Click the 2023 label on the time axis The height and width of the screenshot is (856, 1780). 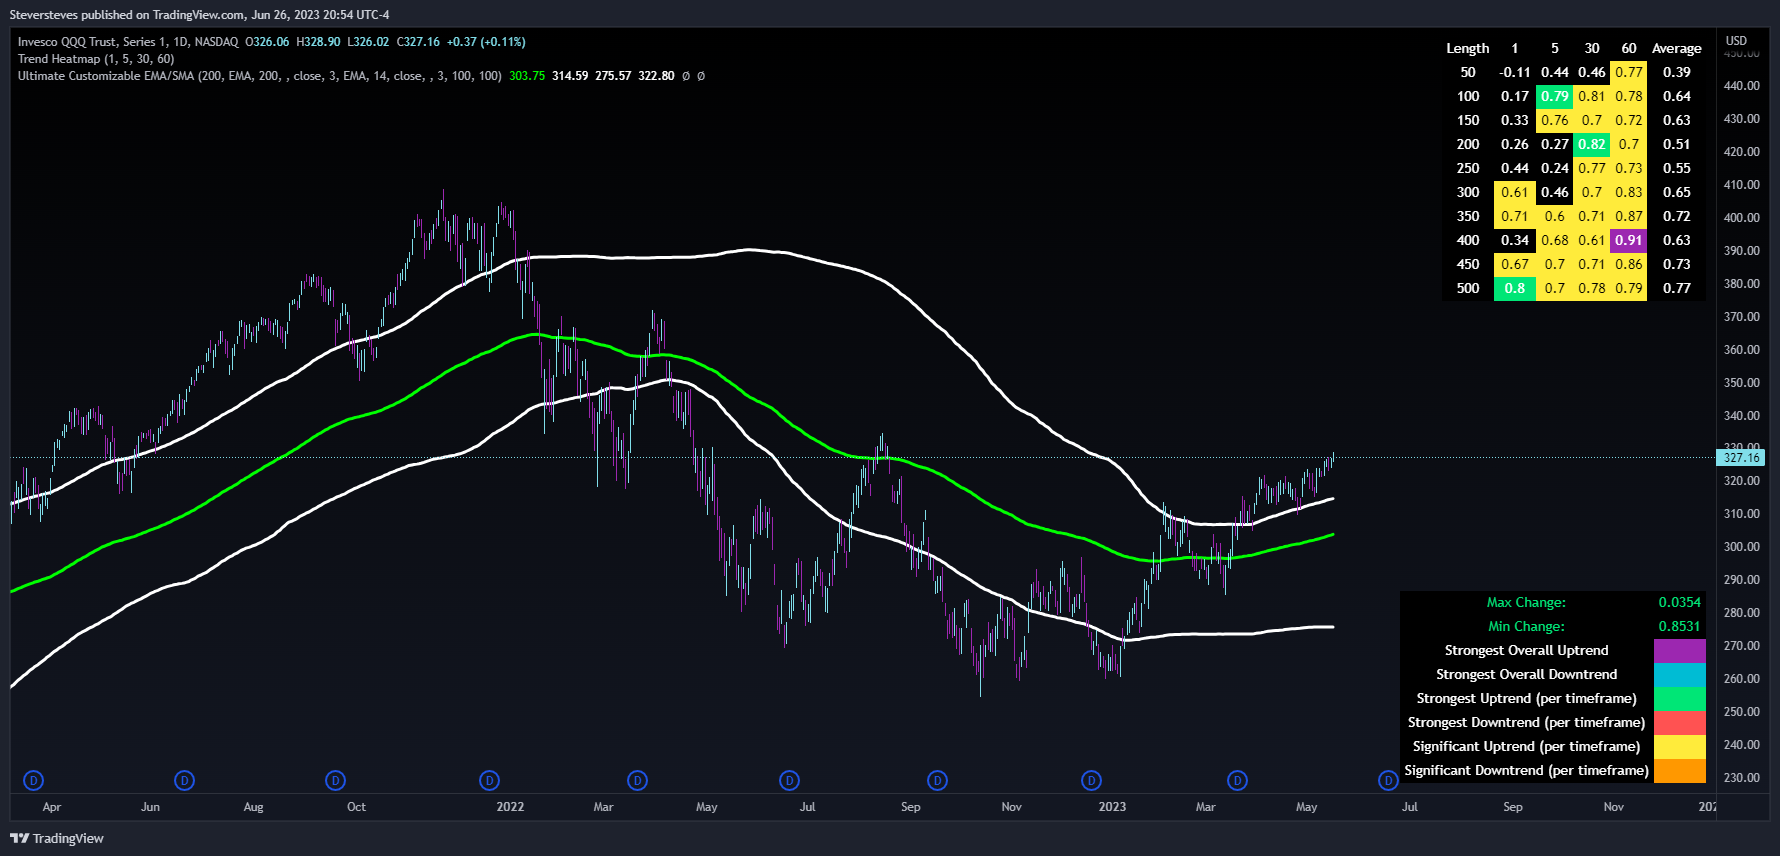point(1112,807)
